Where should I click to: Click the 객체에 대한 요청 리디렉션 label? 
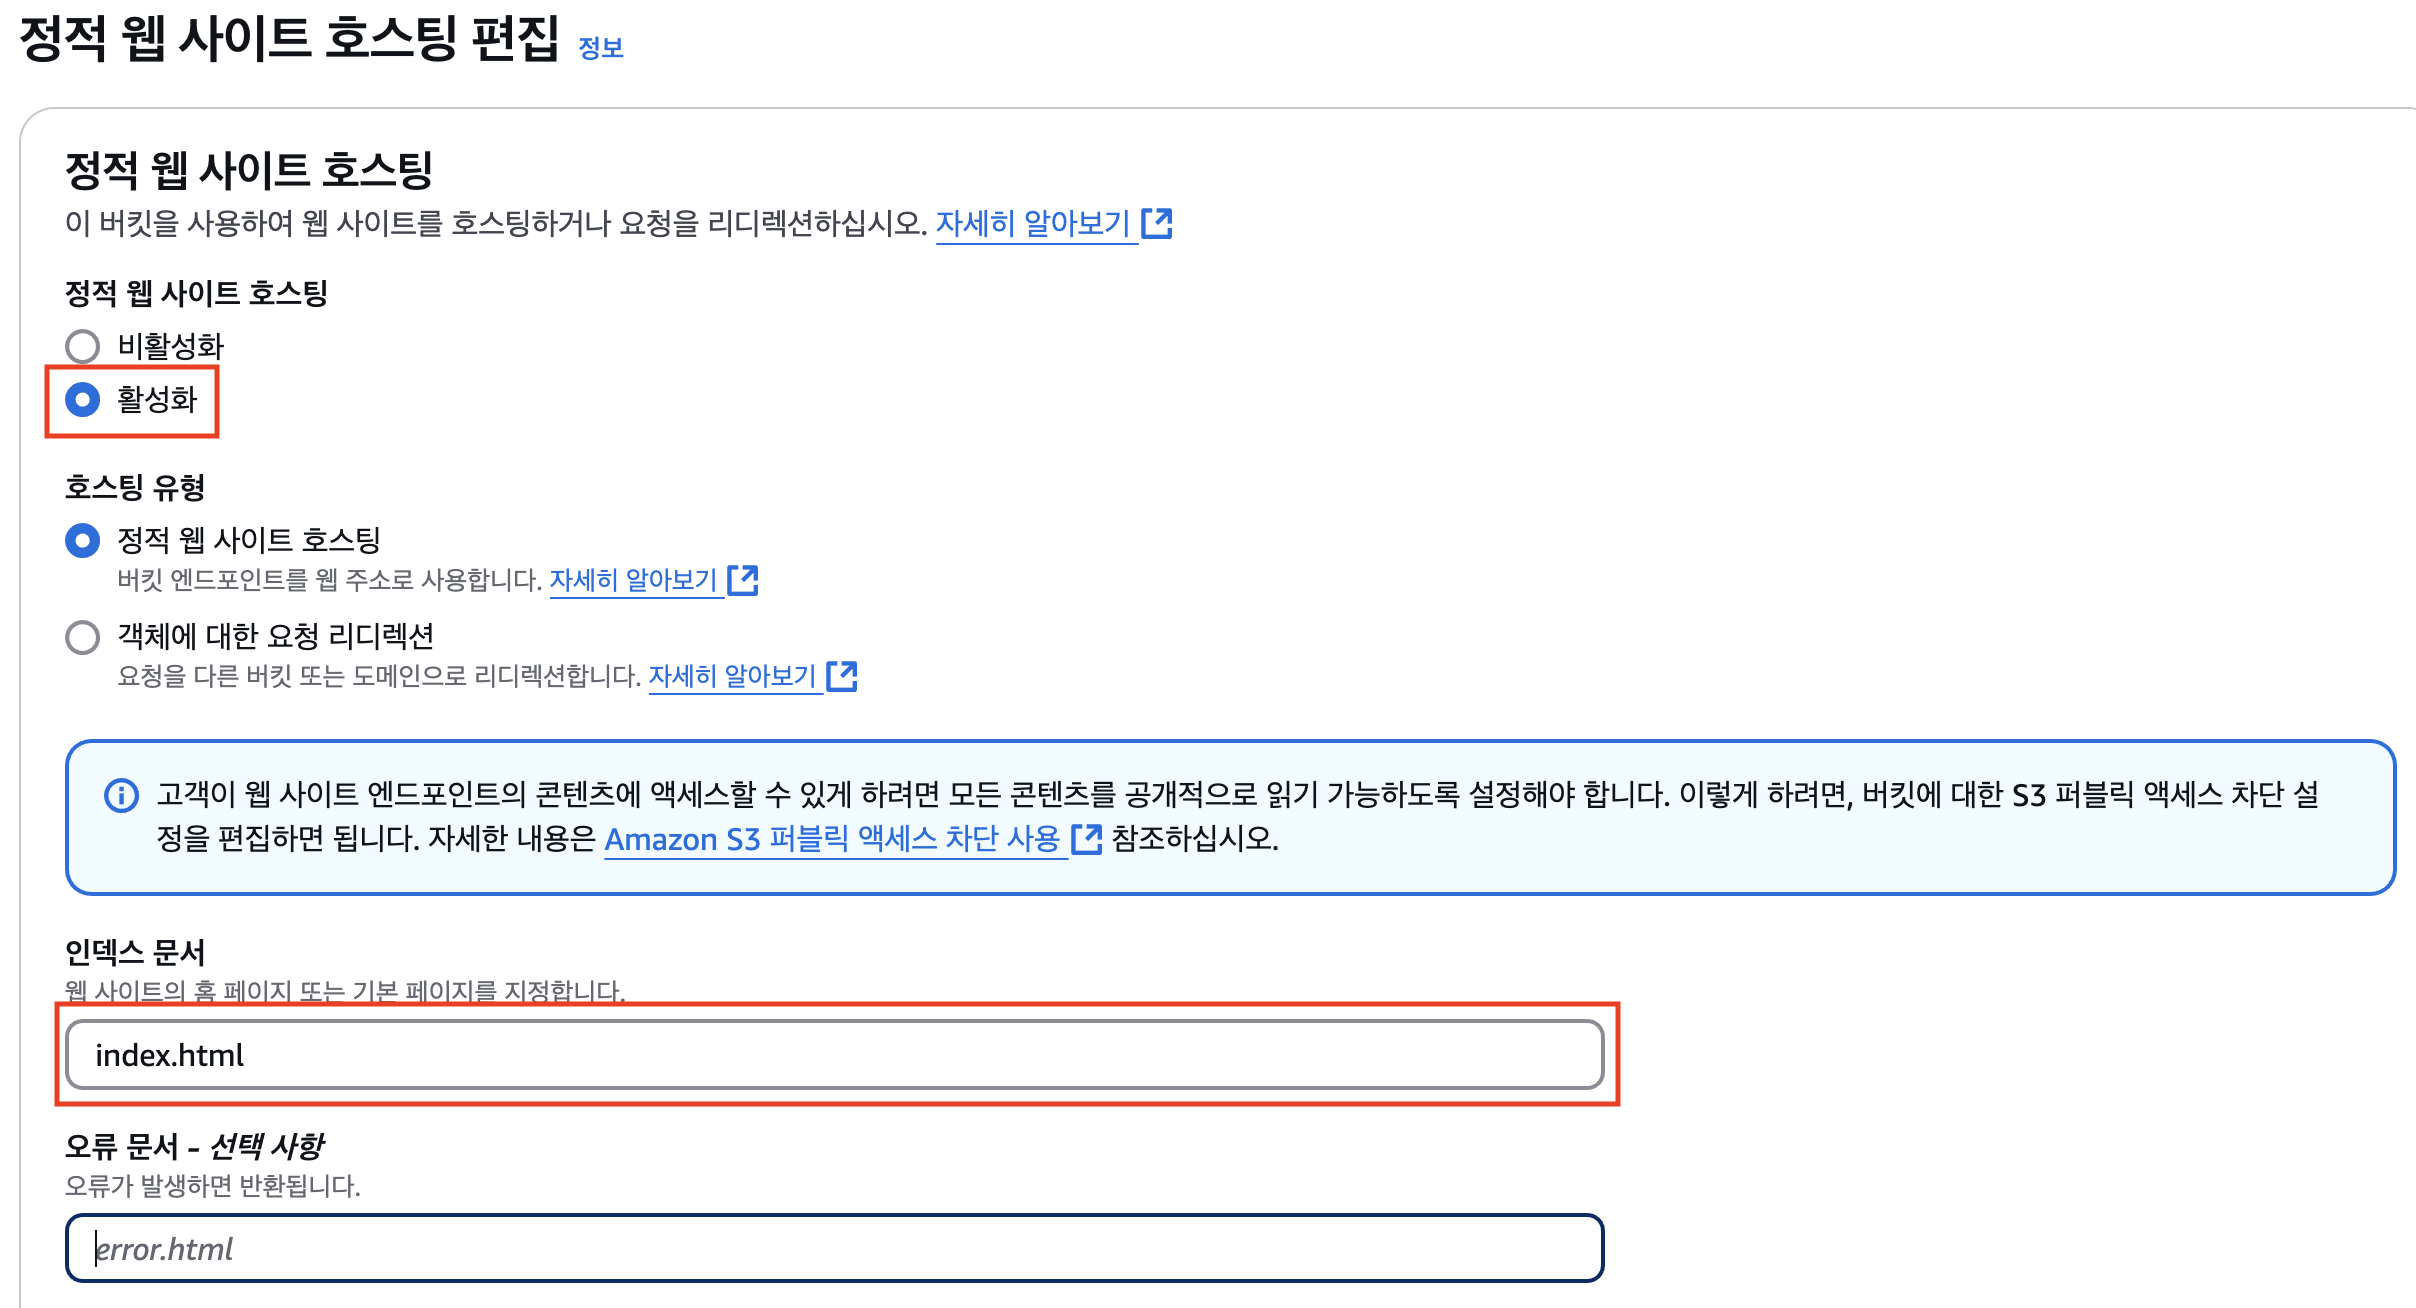click(x=275, y=636)
